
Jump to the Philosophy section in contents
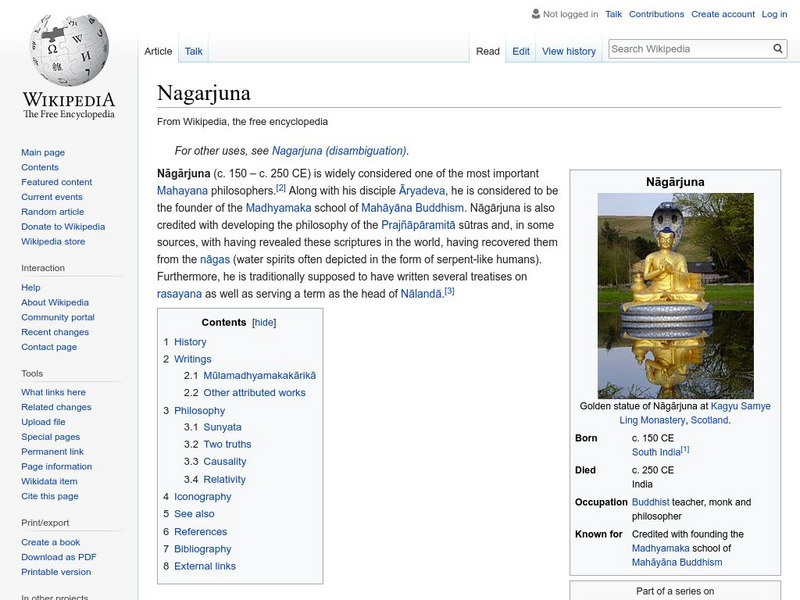pos(199,411)
